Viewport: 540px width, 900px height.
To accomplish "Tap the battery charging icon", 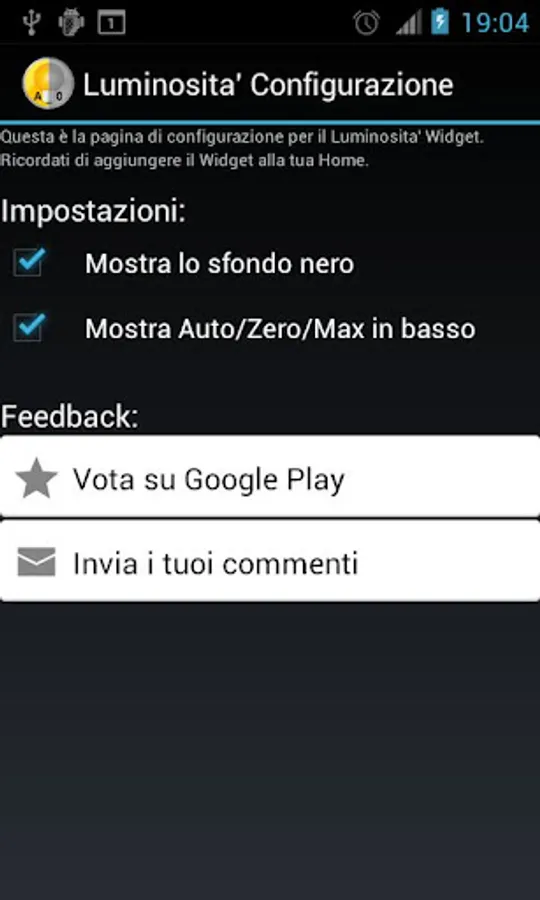I will pos(440,22).
